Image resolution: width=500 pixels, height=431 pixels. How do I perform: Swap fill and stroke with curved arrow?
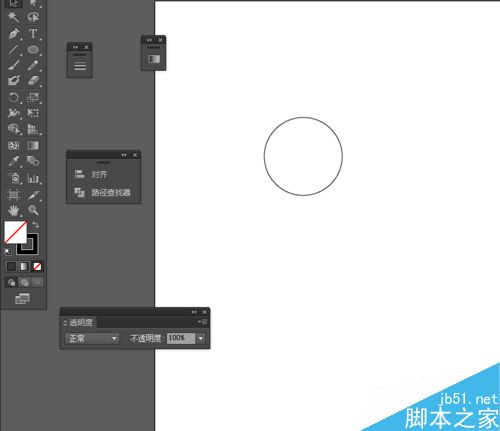35,225
